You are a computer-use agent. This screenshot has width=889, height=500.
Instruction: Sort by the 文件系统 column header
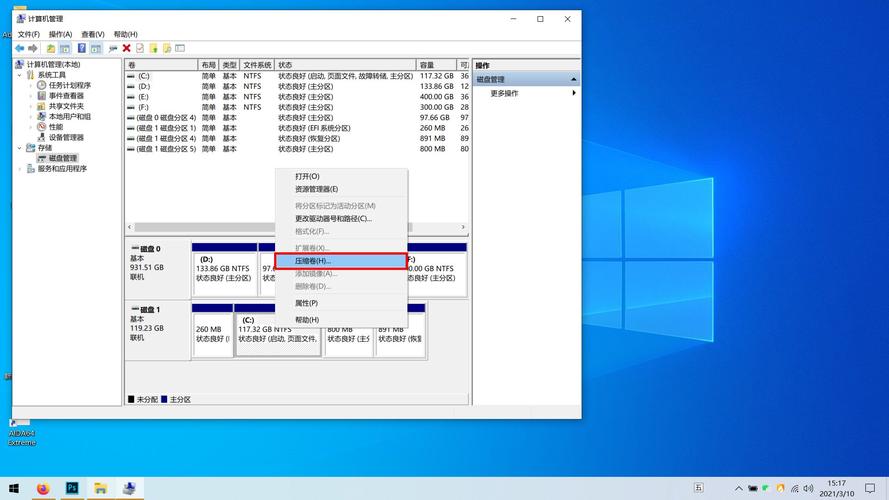coord(257,64)
